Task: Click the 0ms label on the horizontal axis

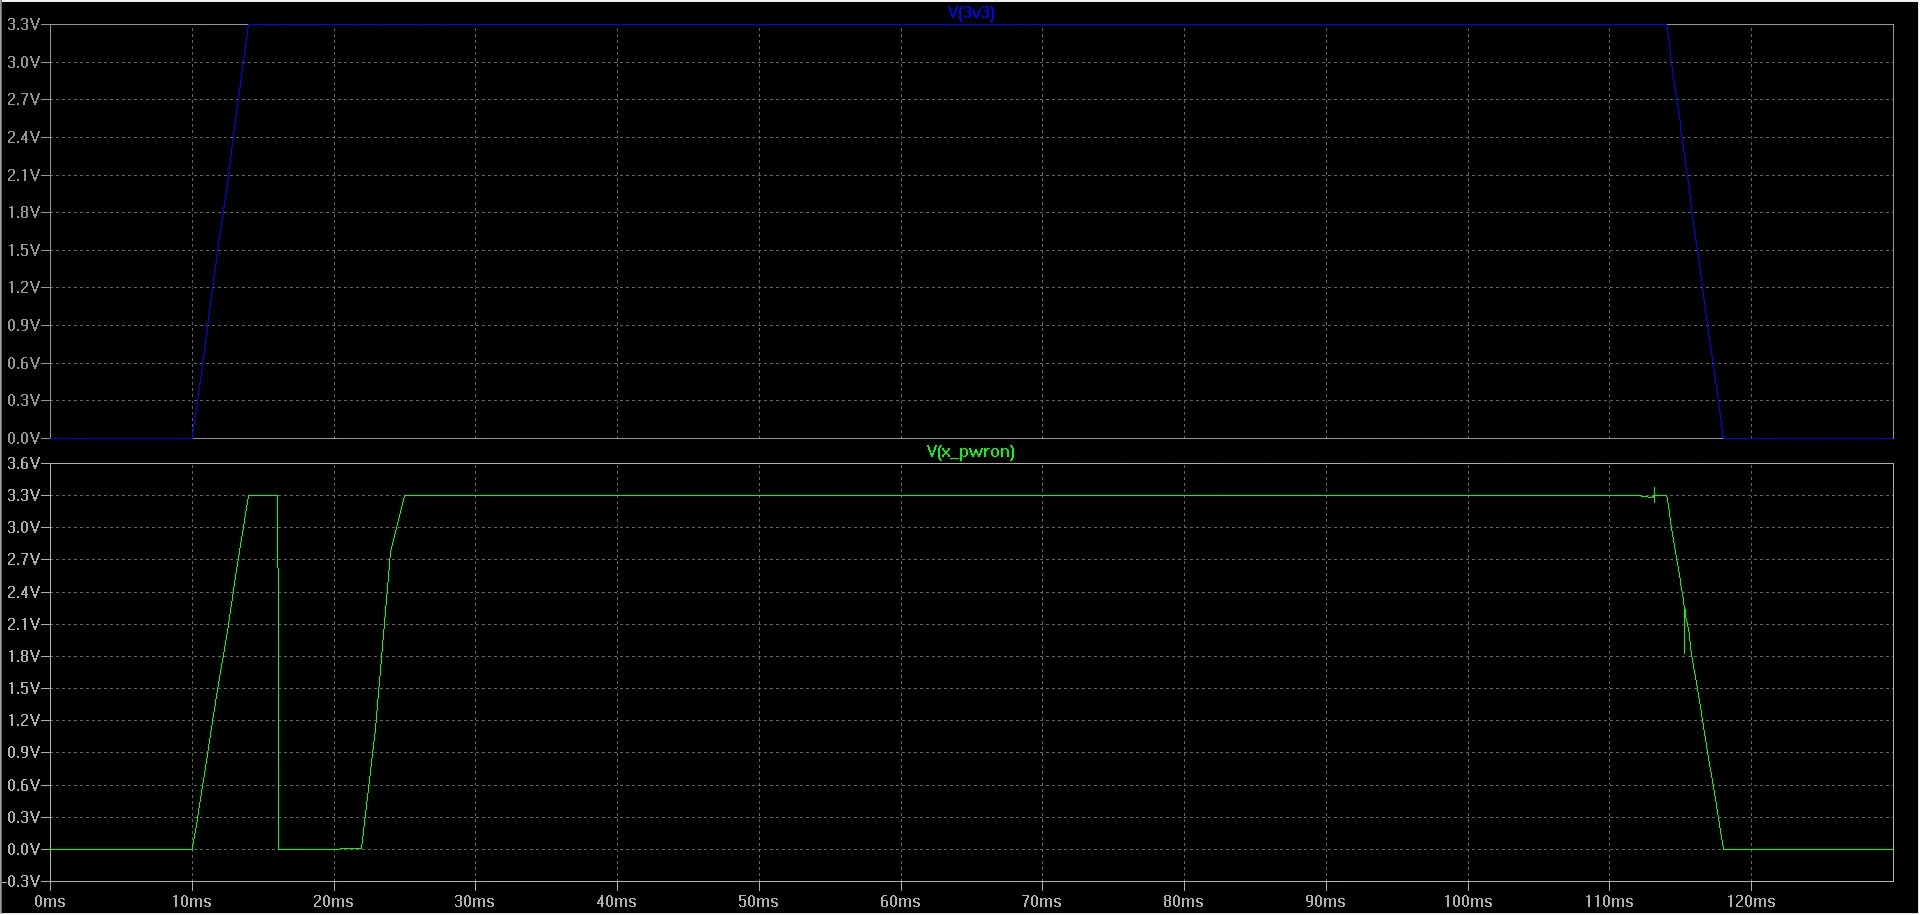Action: tap(49, 901)
